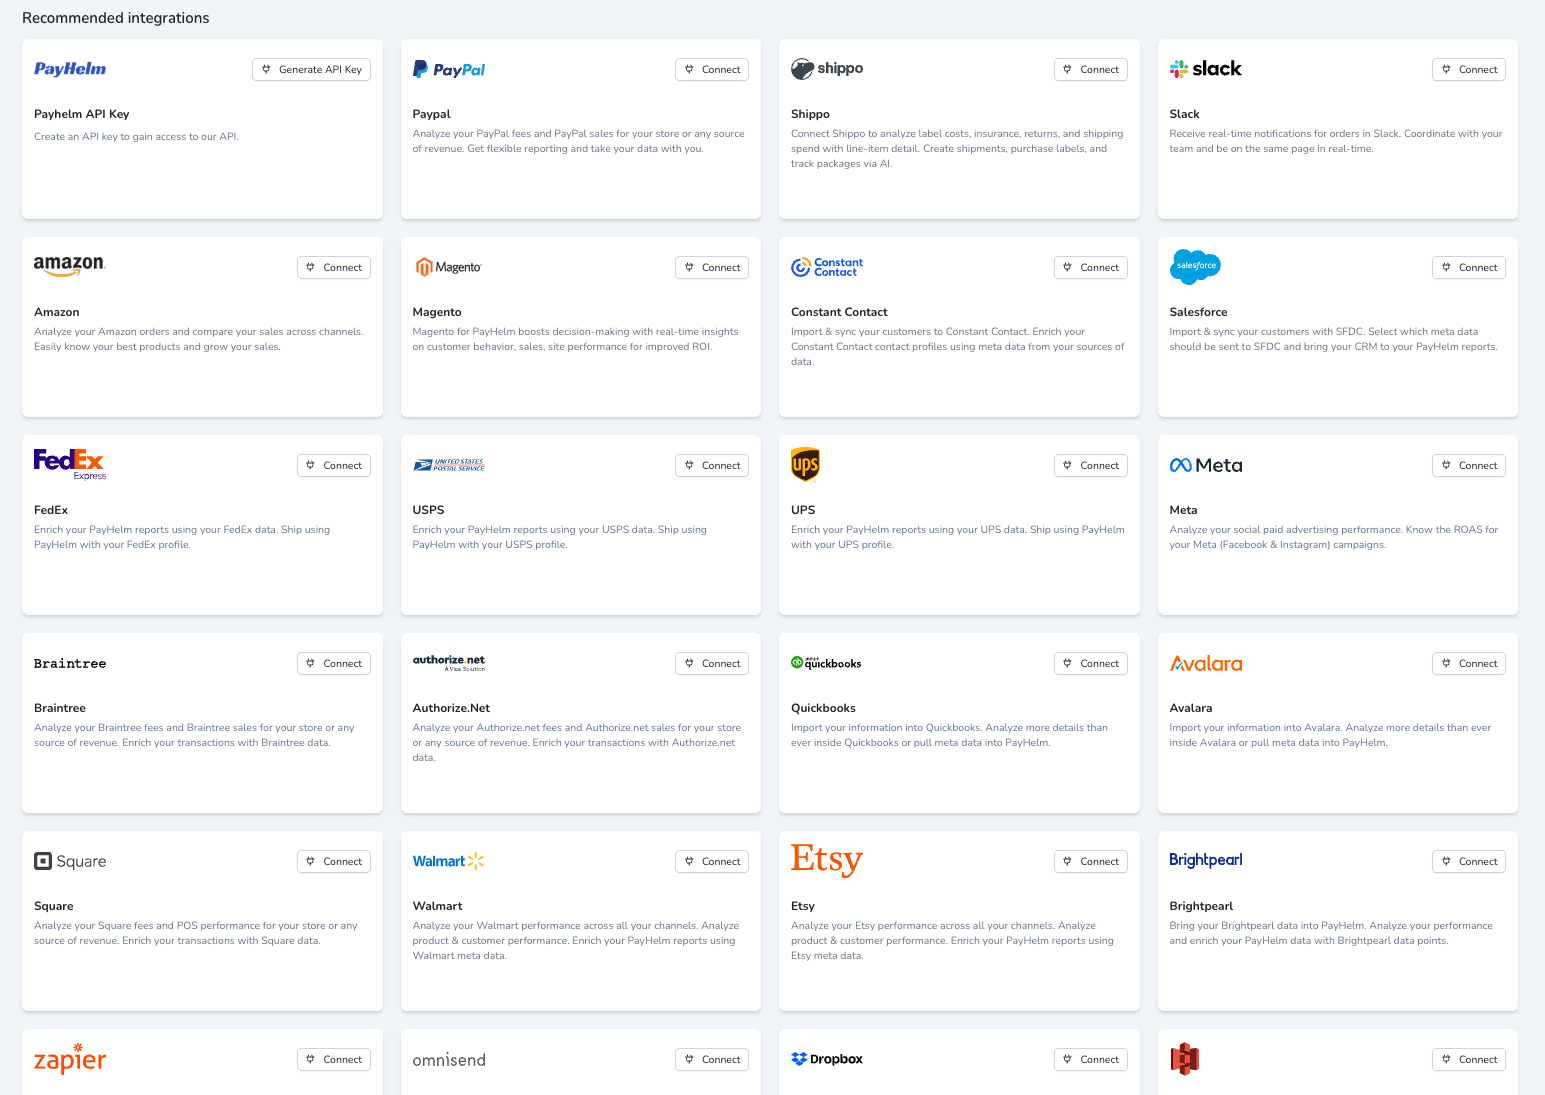Click the FedEx Express logo
Viewport: 1545px width, 1095px height.
(x=70, y=464)
